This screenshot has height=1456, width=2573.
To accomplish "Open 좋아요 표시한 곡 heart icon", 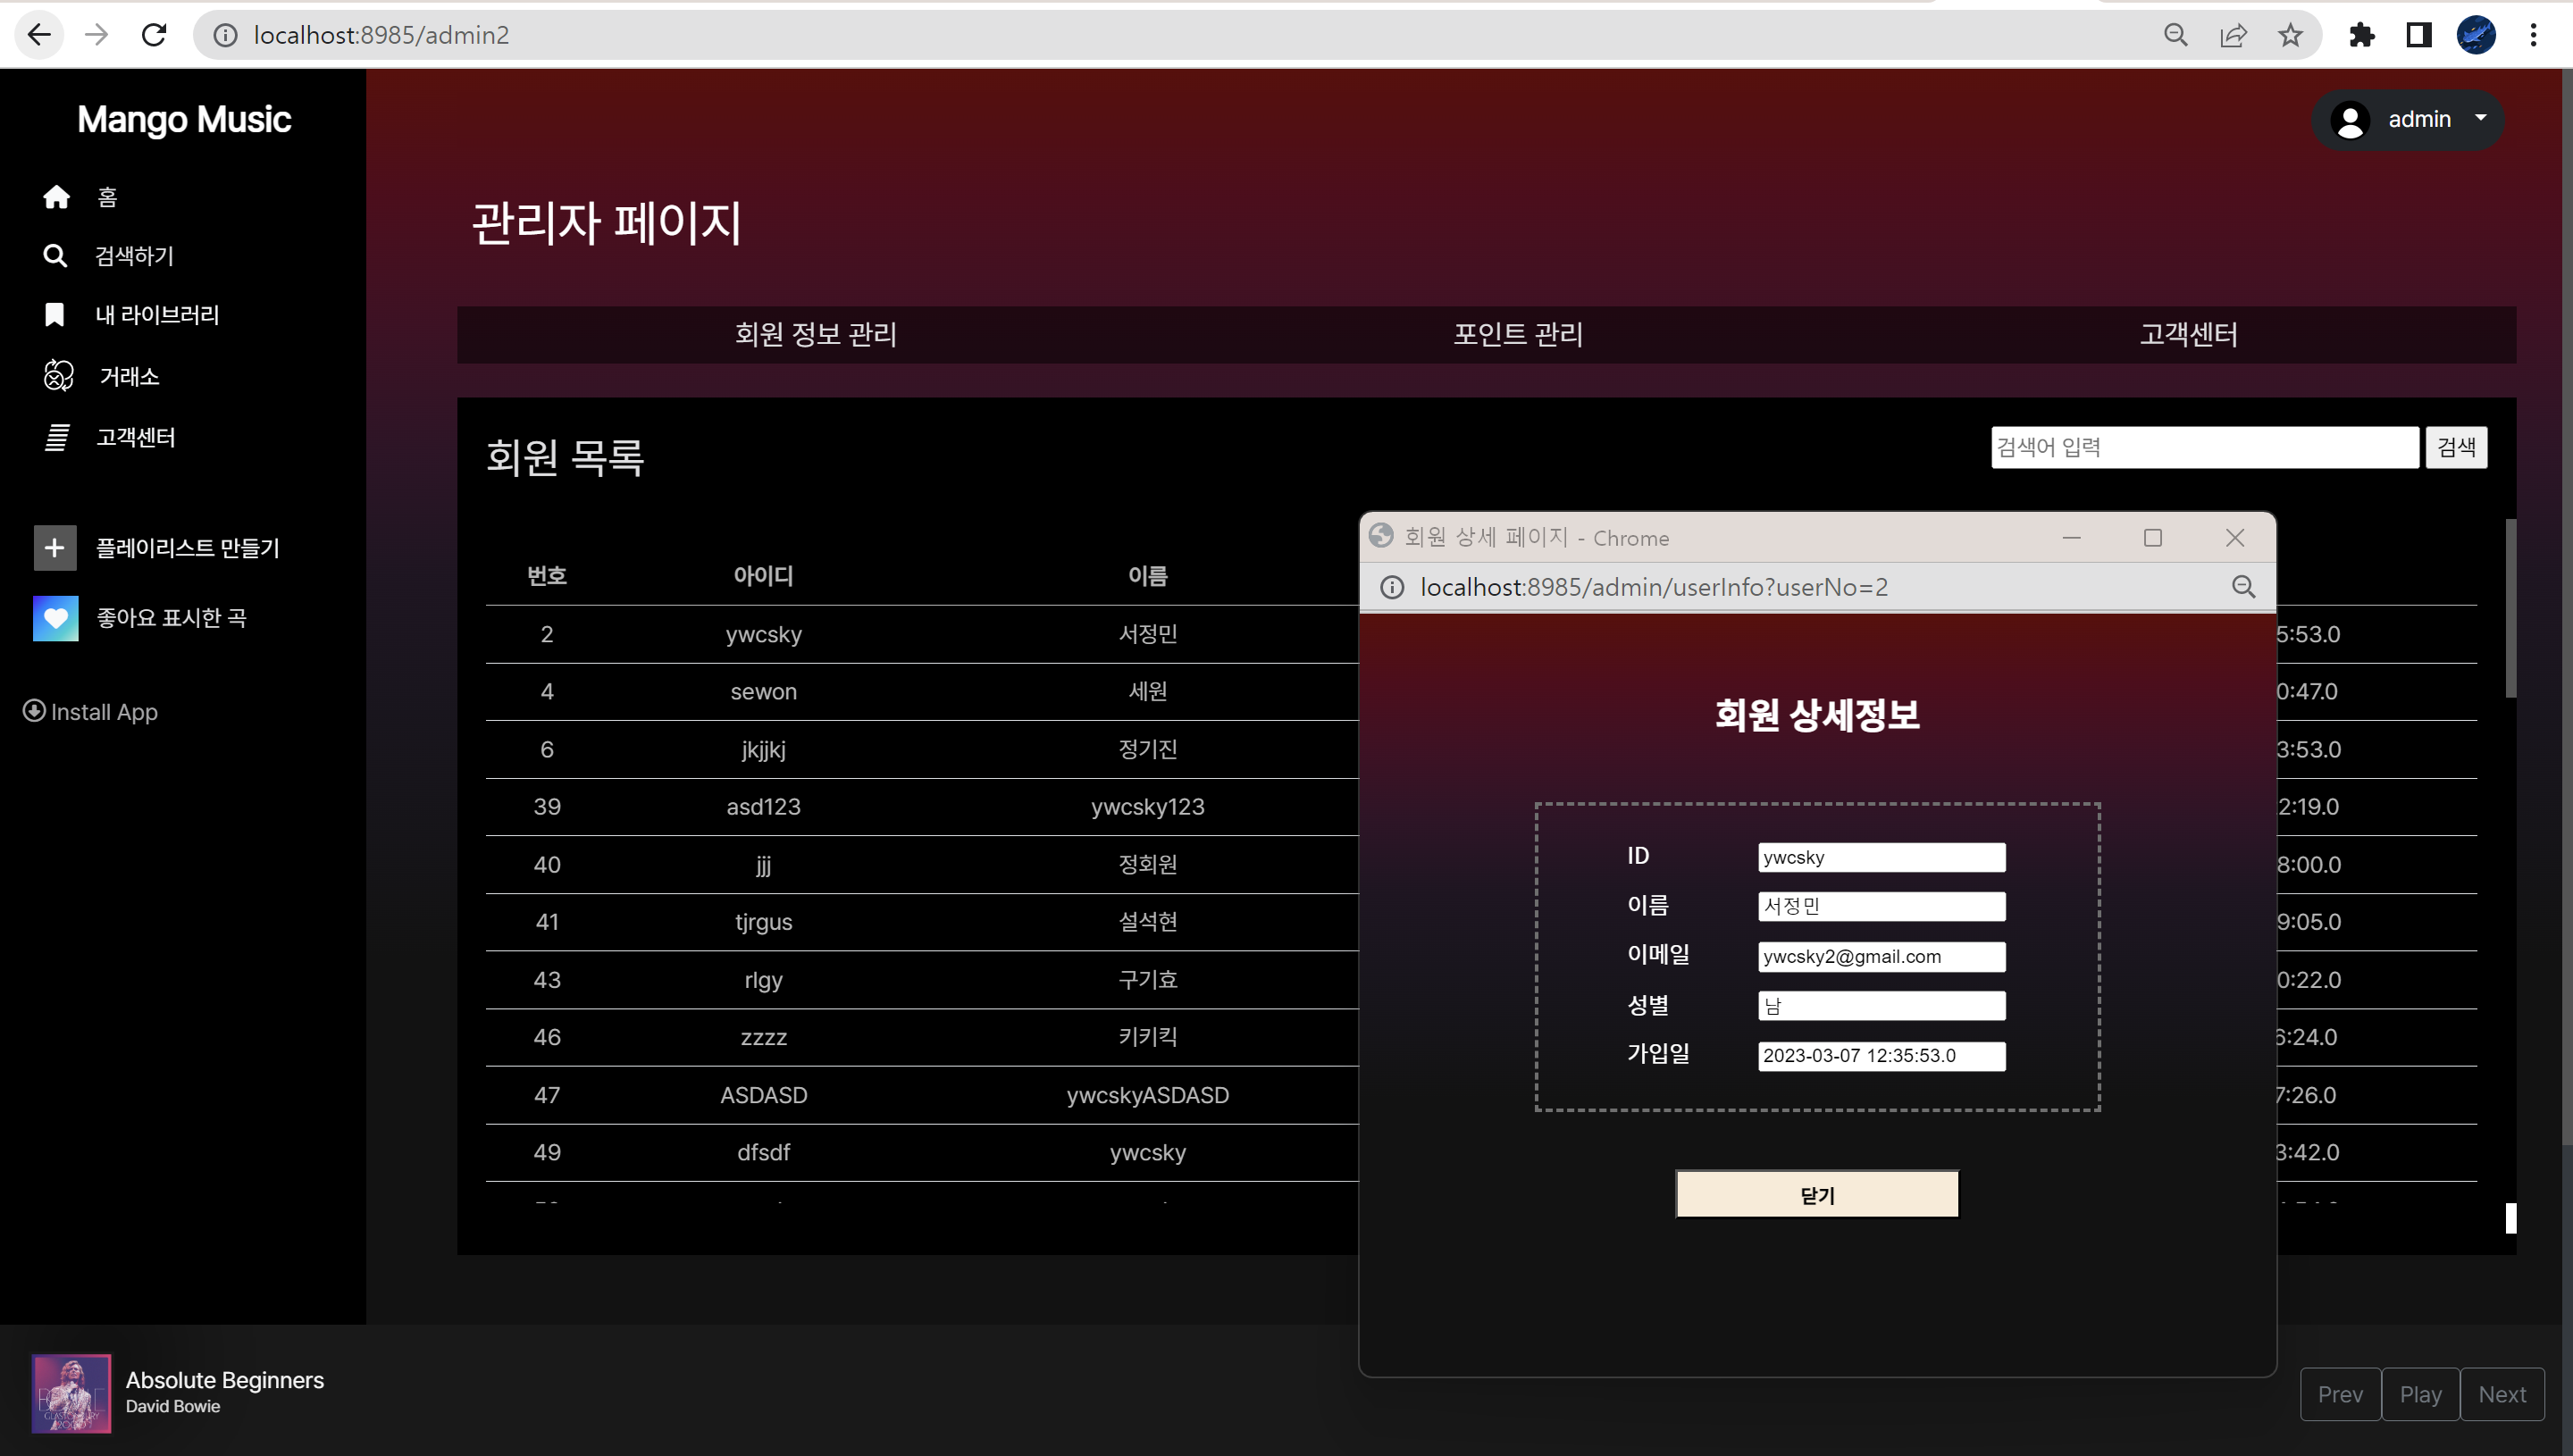I will tap(55, 617).
